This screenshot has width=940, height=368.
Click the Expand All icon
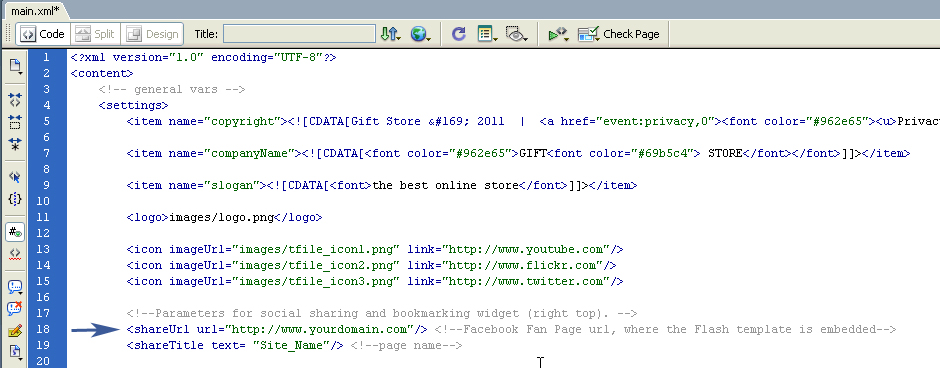point(16,144)
